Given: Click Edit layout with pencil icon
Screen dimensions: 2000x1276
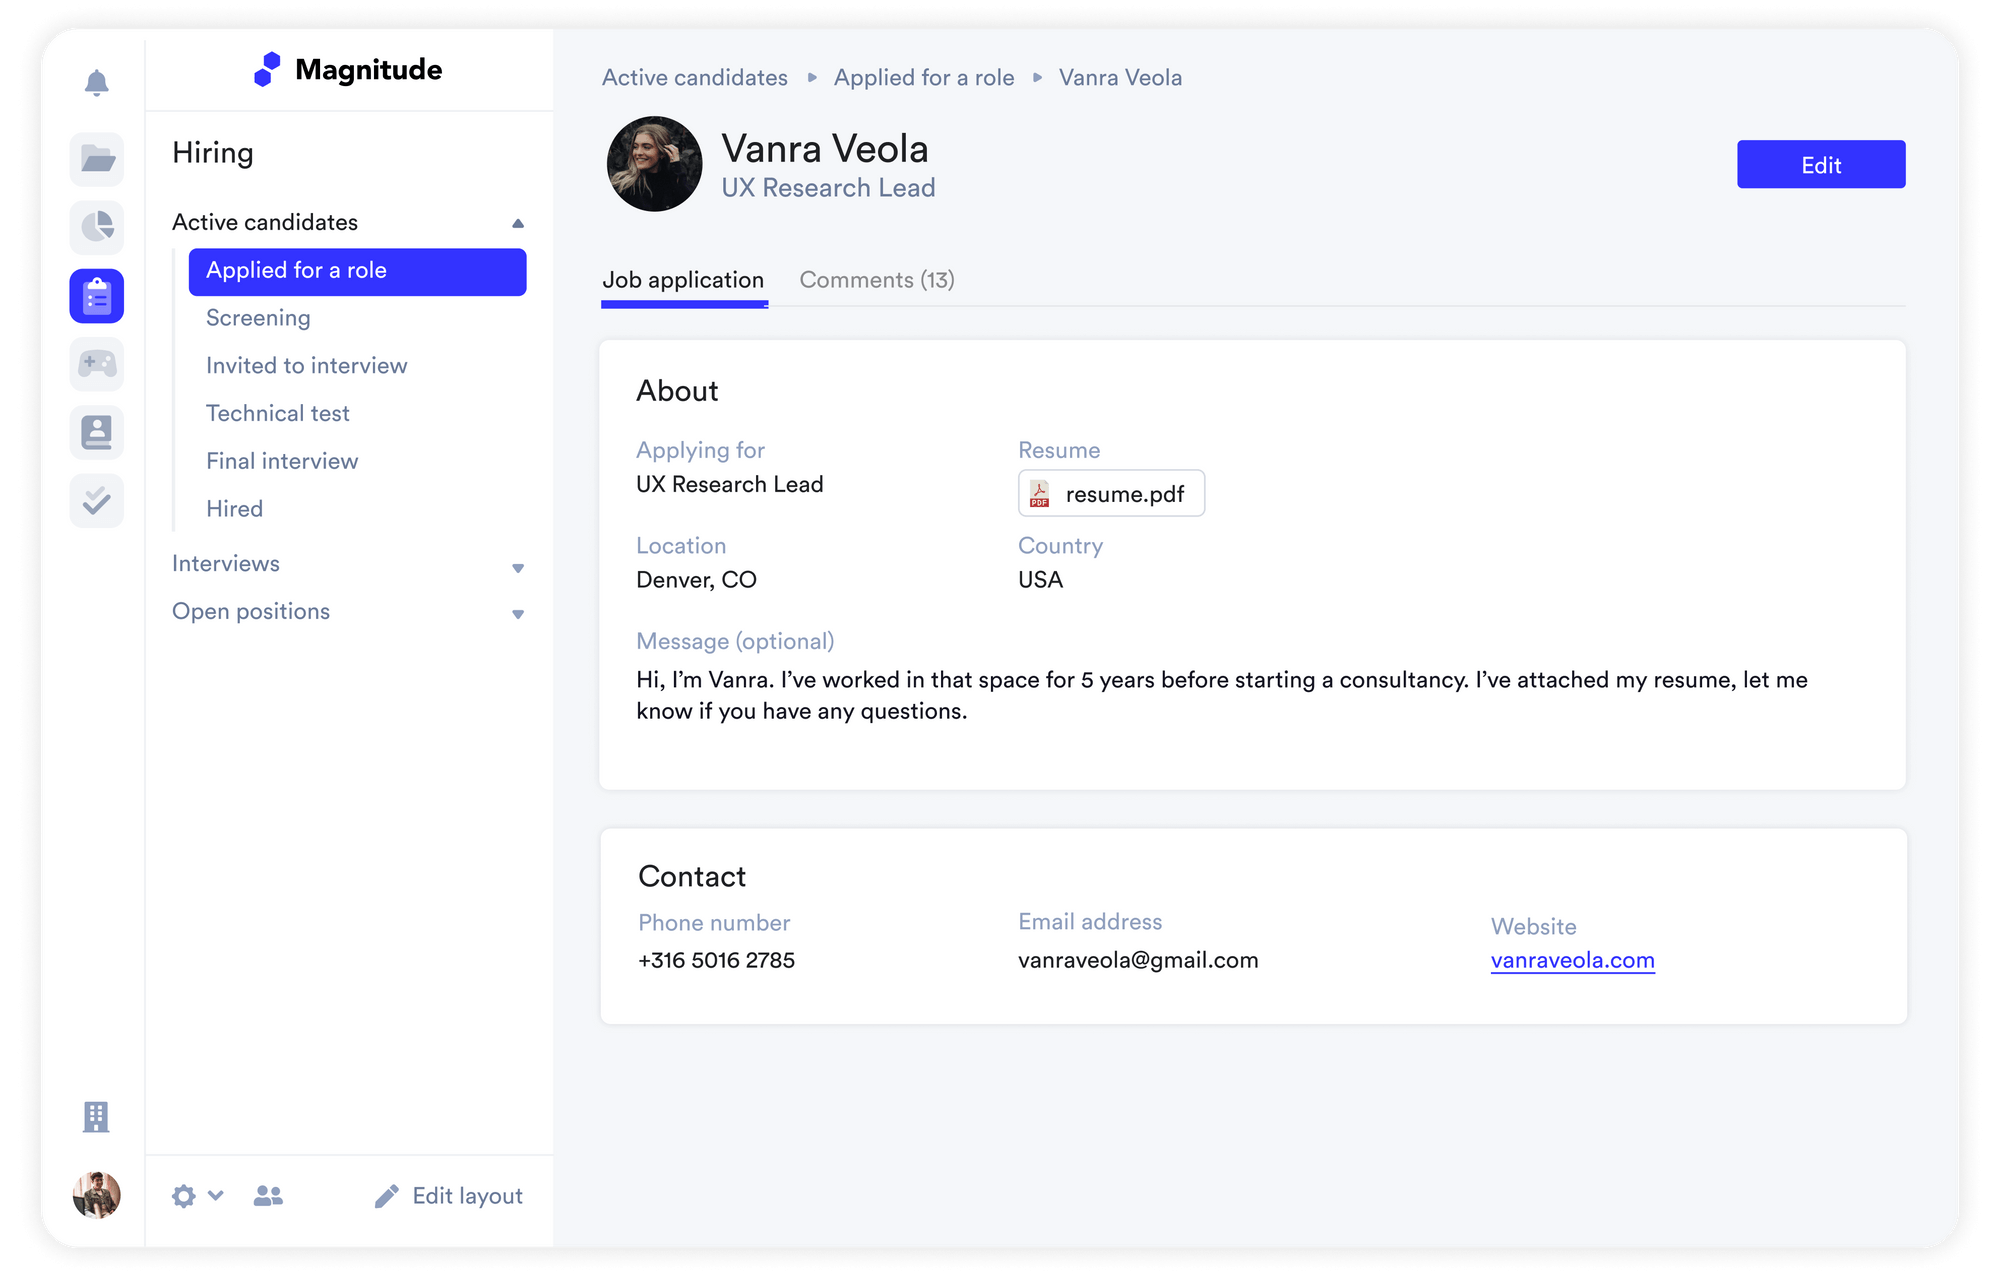Looking at the screenshot, I should pos(449,1196).
